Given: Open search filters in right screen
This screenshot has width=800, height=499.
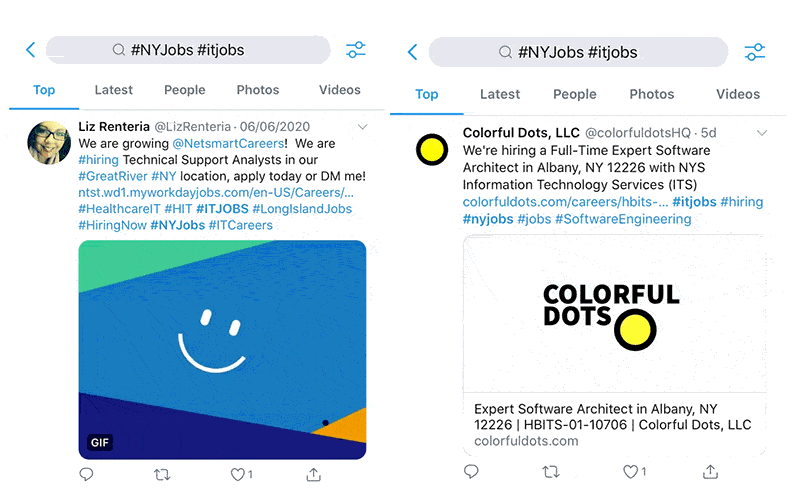Looking at the screenshot, I should [x=755, y=52].
